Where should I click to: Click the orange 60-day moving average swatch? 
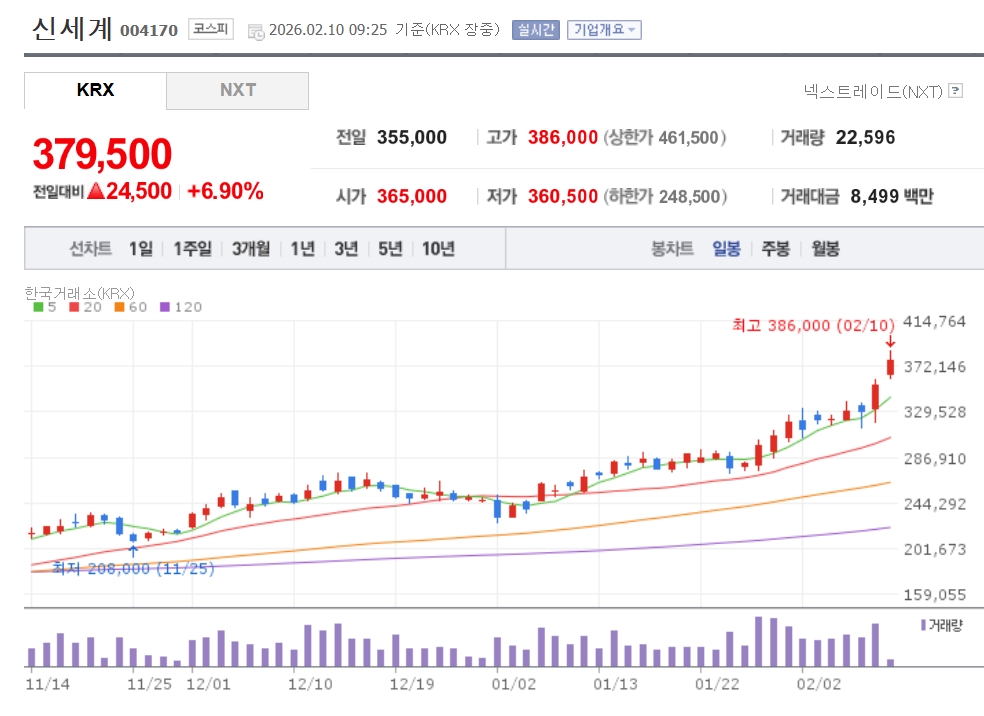(x=119, y=307)
